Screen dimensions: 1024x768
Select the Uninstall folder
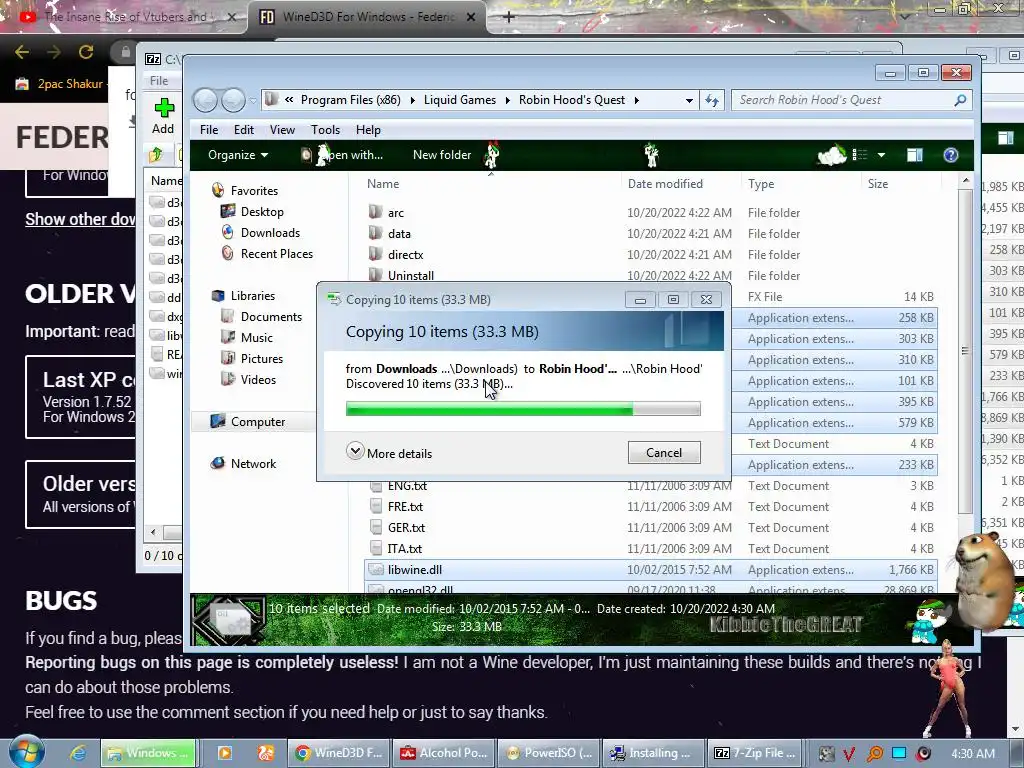411,276
